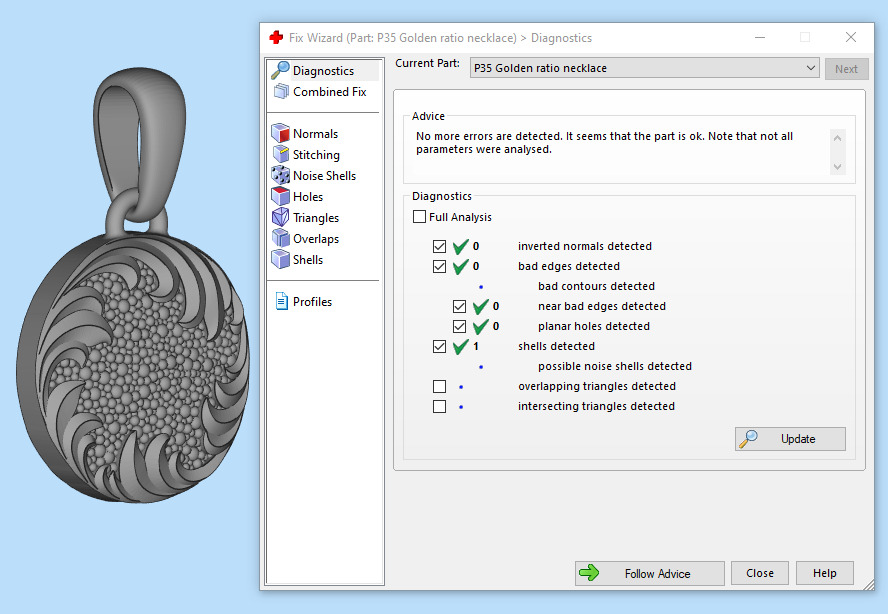
Task: Click green checkmark beside inverted normals detected
Action: [x=460, y=246]
